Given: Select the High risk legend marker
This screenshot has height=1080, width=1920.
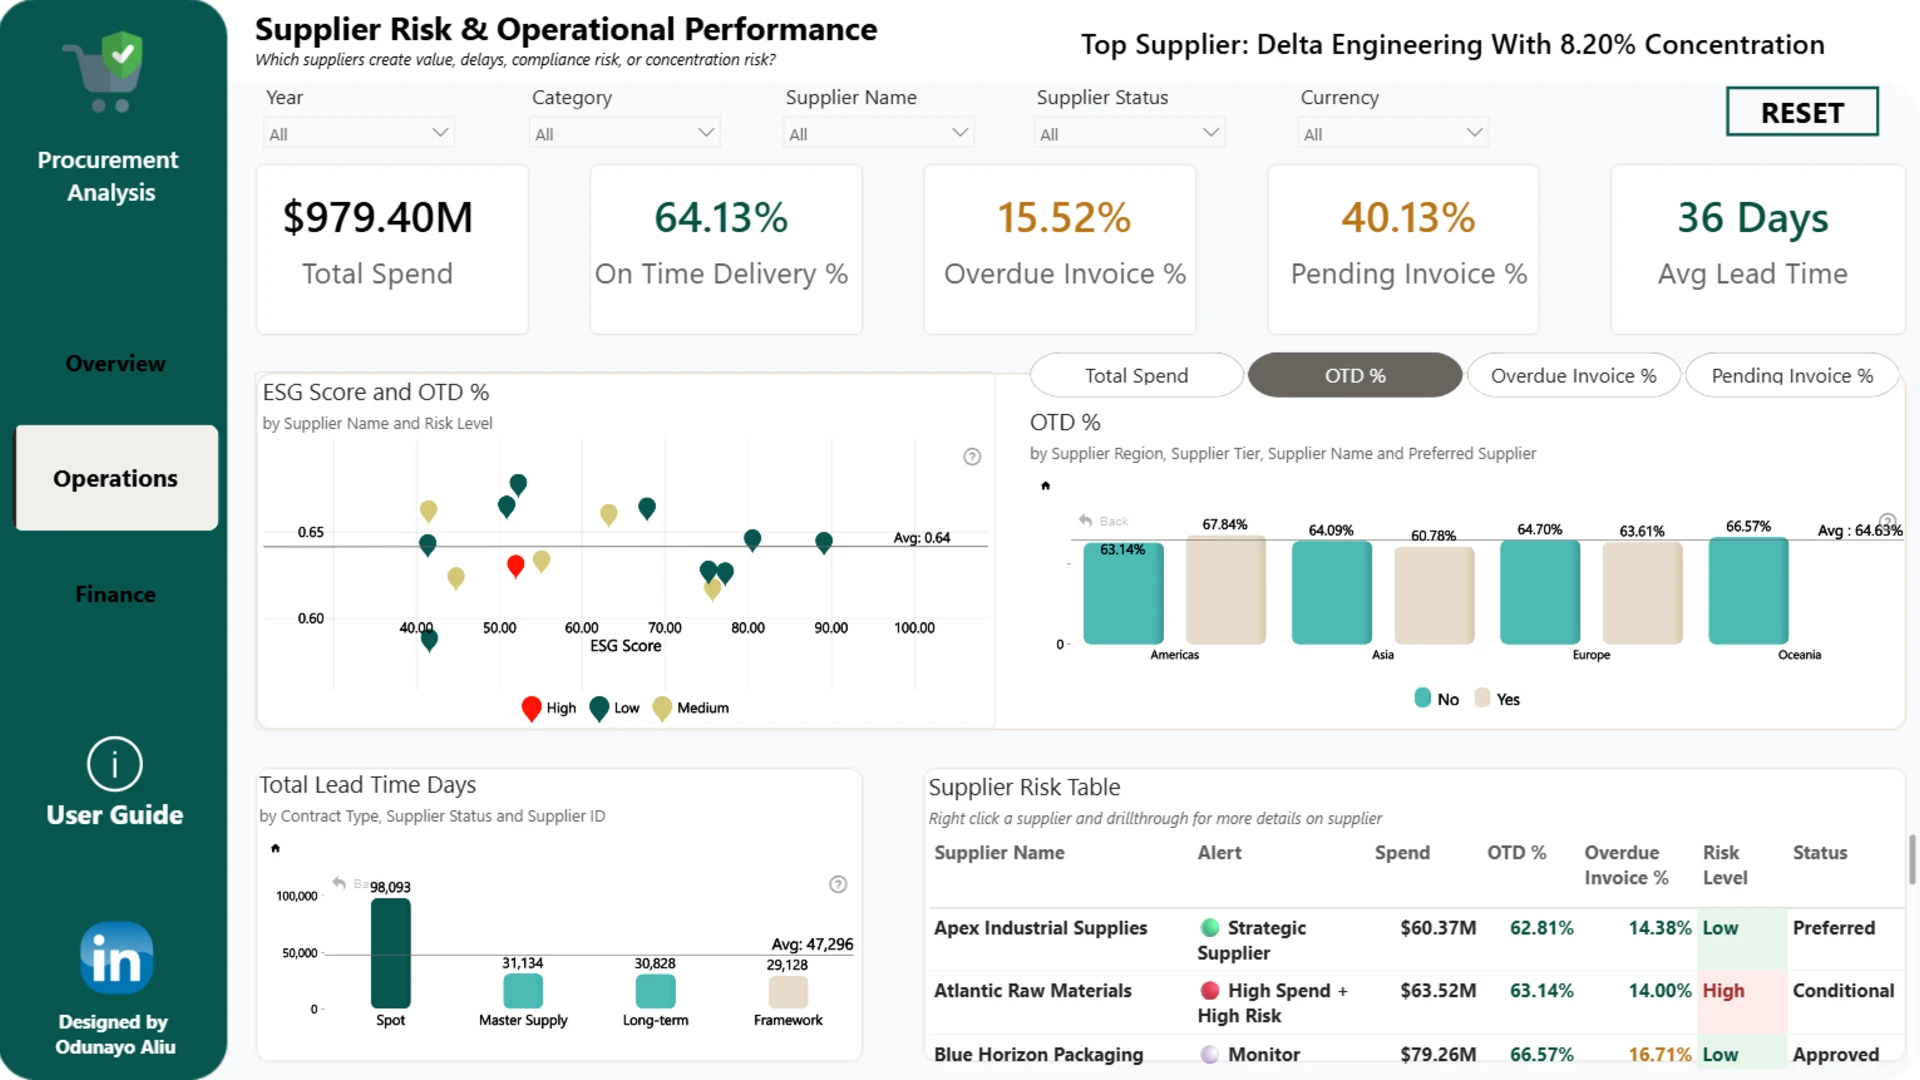Looking at the screenshot, I should point(531,708).
